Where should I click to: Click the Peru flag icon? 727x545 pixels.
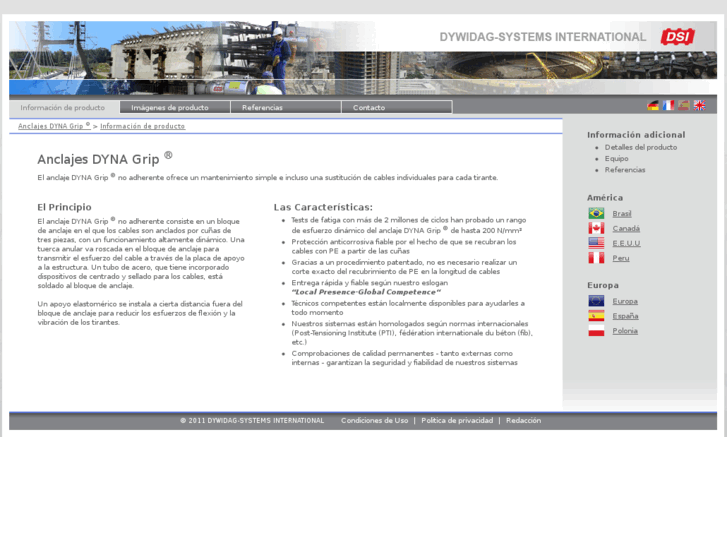click(596, 258)
